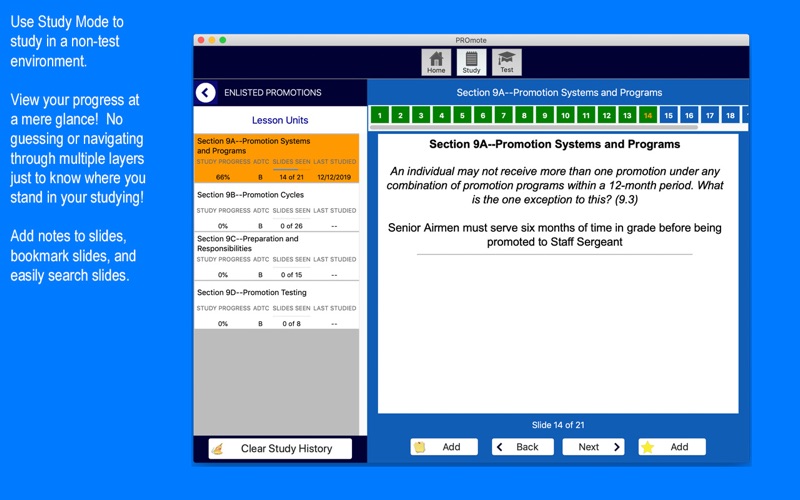The height and width of the screenshot is (500, 800).
Task: Click the yellow minimize window button
Action: click(x=212, y=40)
